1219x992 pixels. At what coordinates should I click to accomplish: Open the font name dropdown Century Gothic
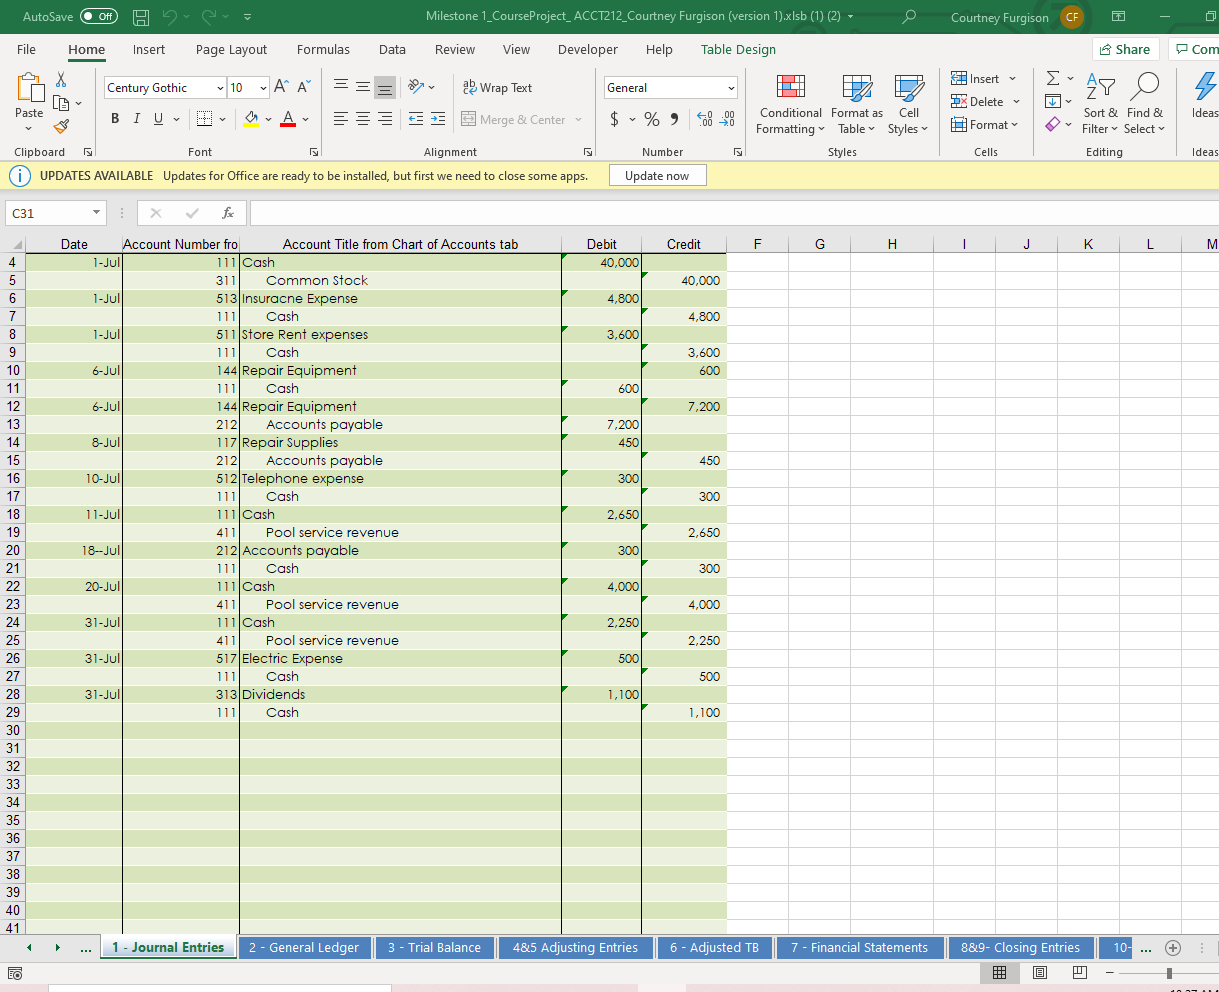click(x=220, y=88)
